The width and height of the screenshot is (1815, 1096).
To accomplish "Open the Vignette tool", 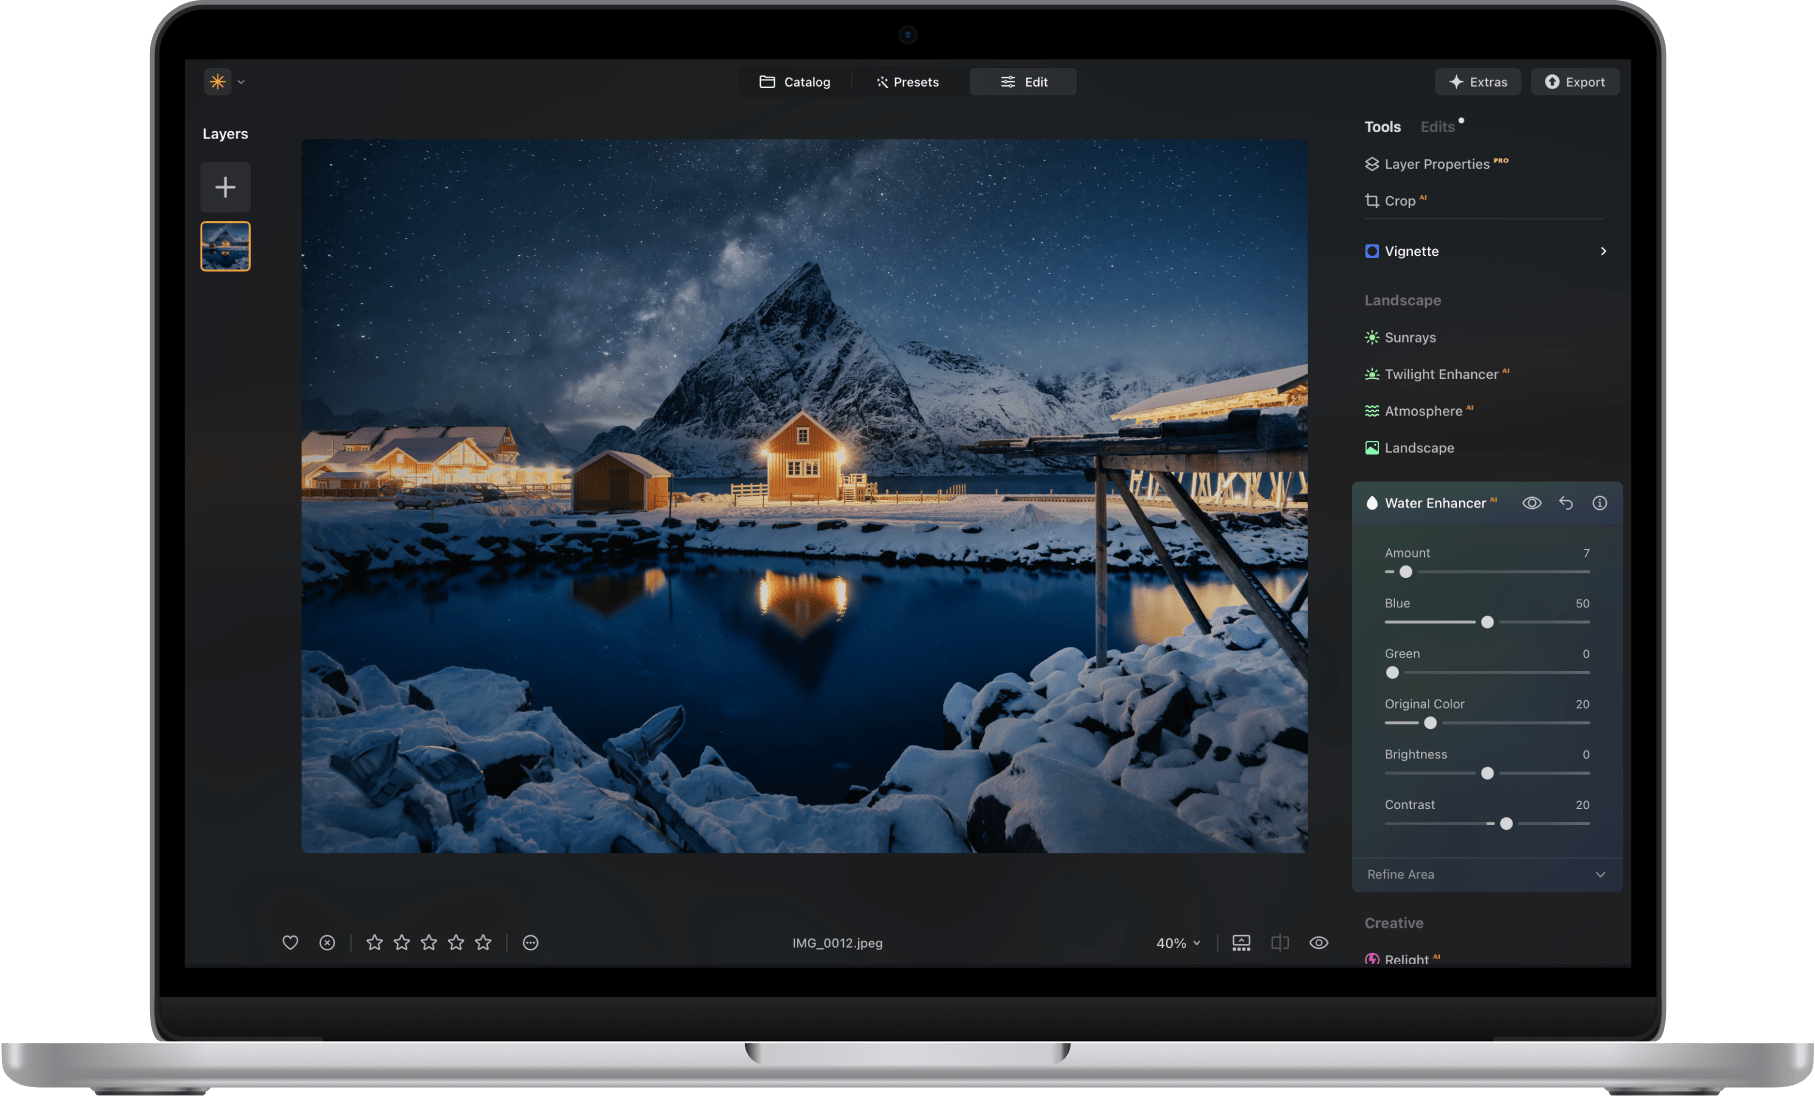I will point(1402,251).
